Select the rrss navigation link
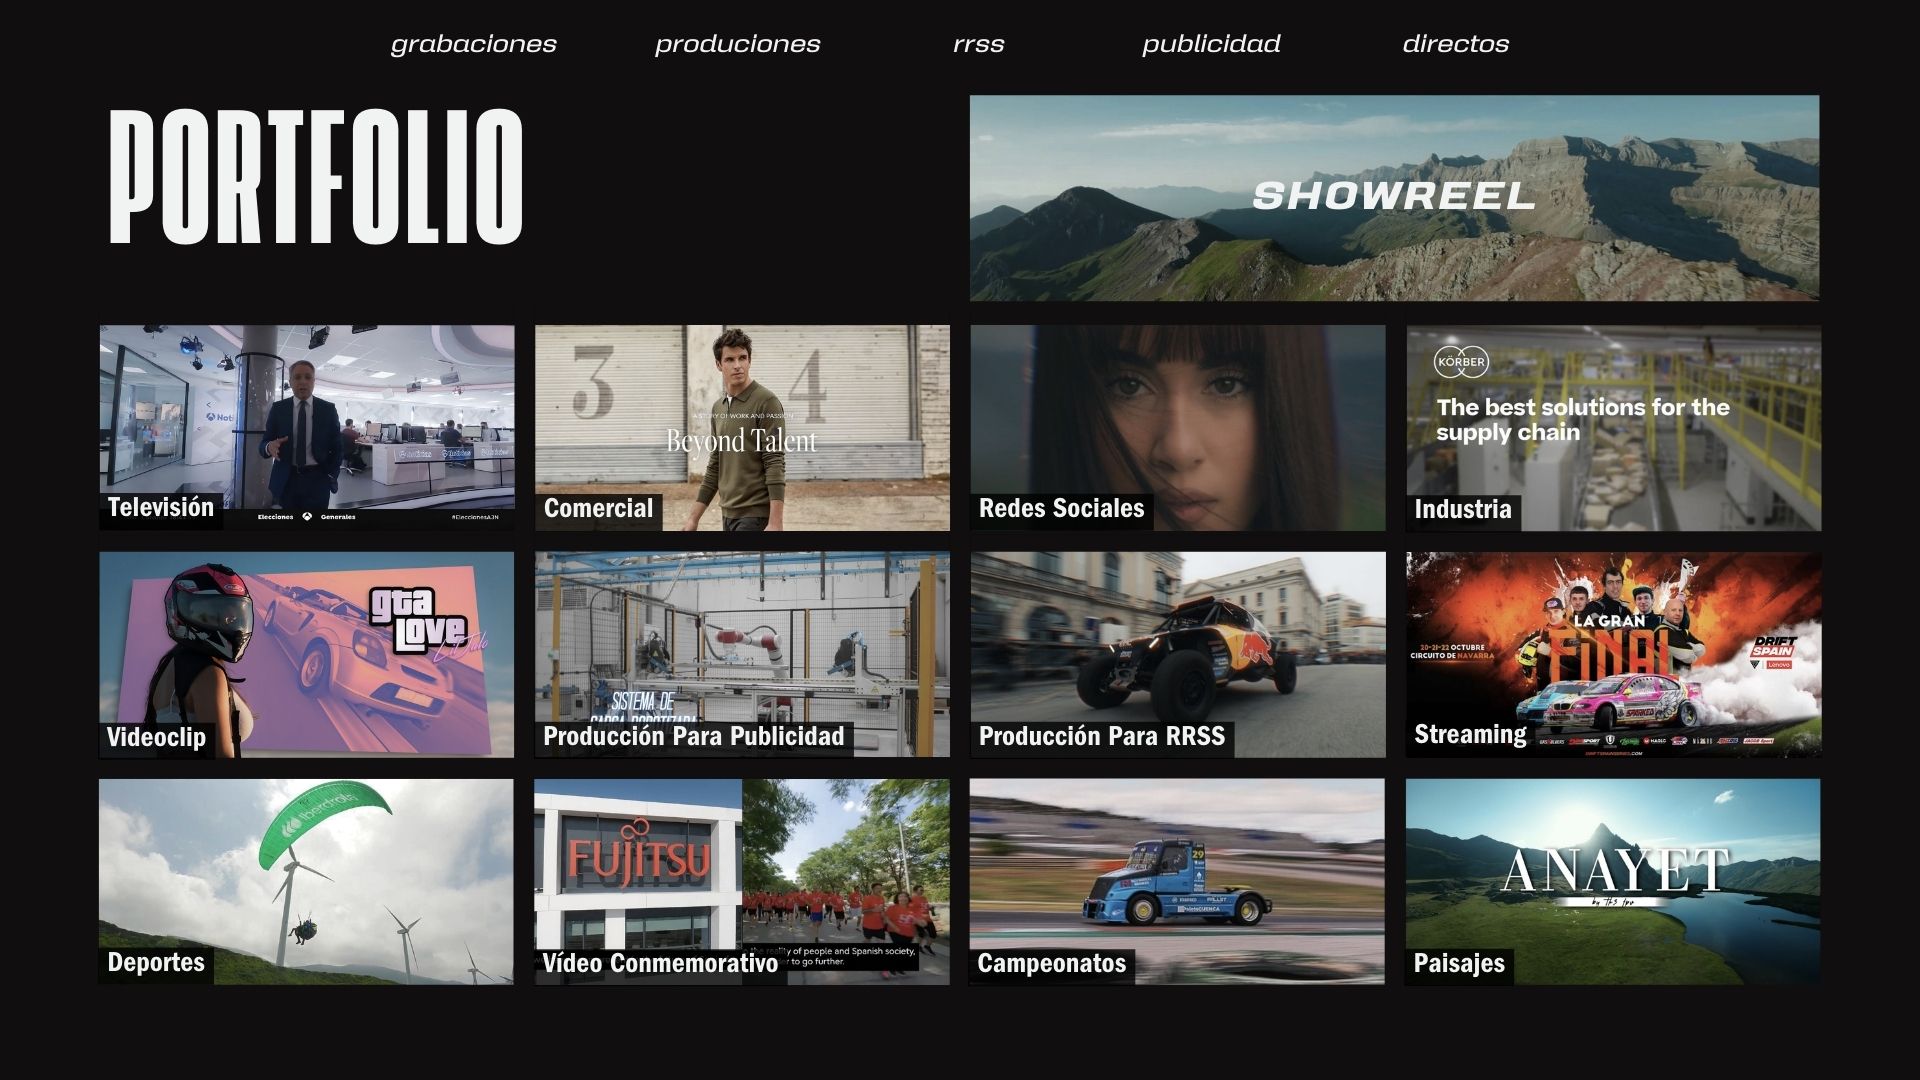The height and width of the screenshot is (1080, 1920). tap(978, 44)
